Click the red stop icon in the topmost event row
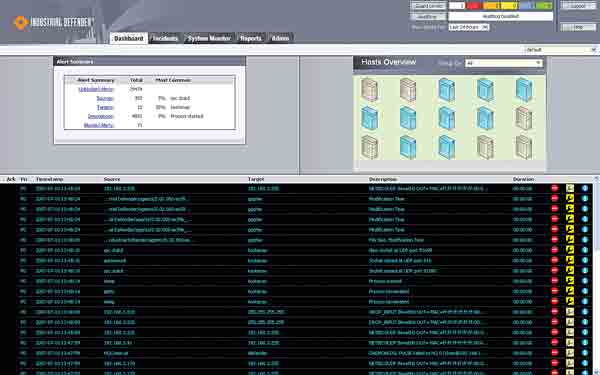This screenshot has width=600, height=375. (x=554, y=188)
